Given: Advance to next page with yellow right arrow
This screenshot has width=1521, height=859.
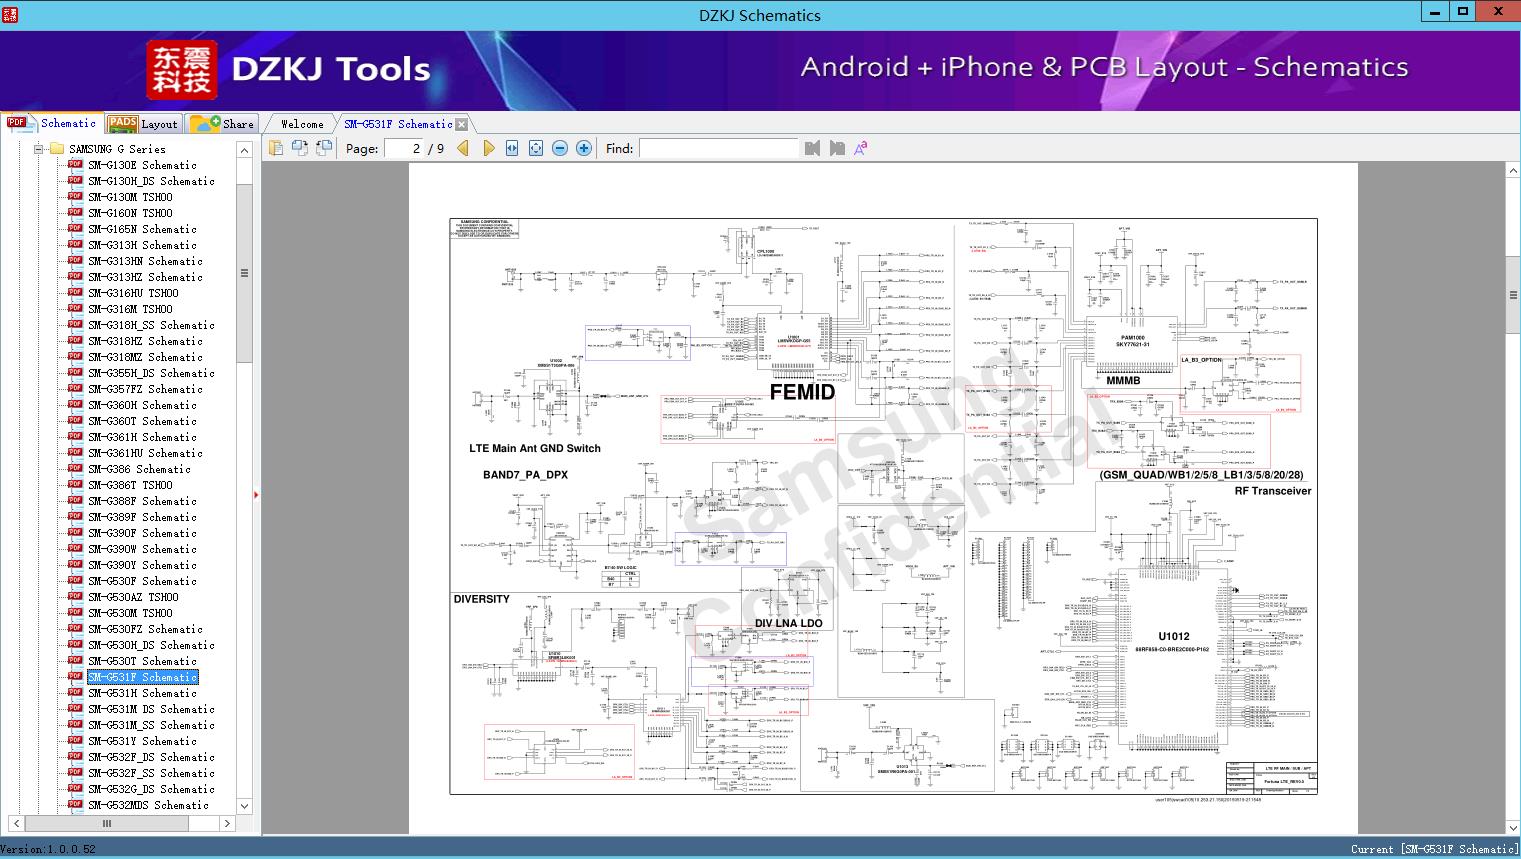Looking at the screenshot, I should (488, 147).
